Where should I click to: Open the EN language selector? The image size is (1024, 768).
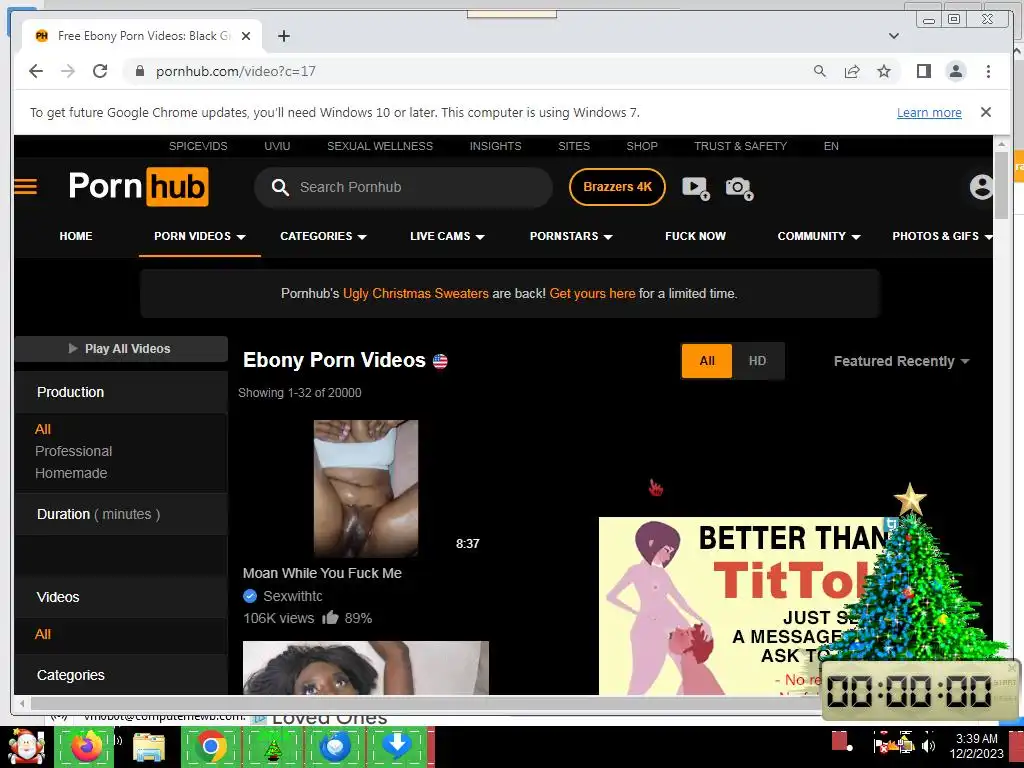click(831, 146)
